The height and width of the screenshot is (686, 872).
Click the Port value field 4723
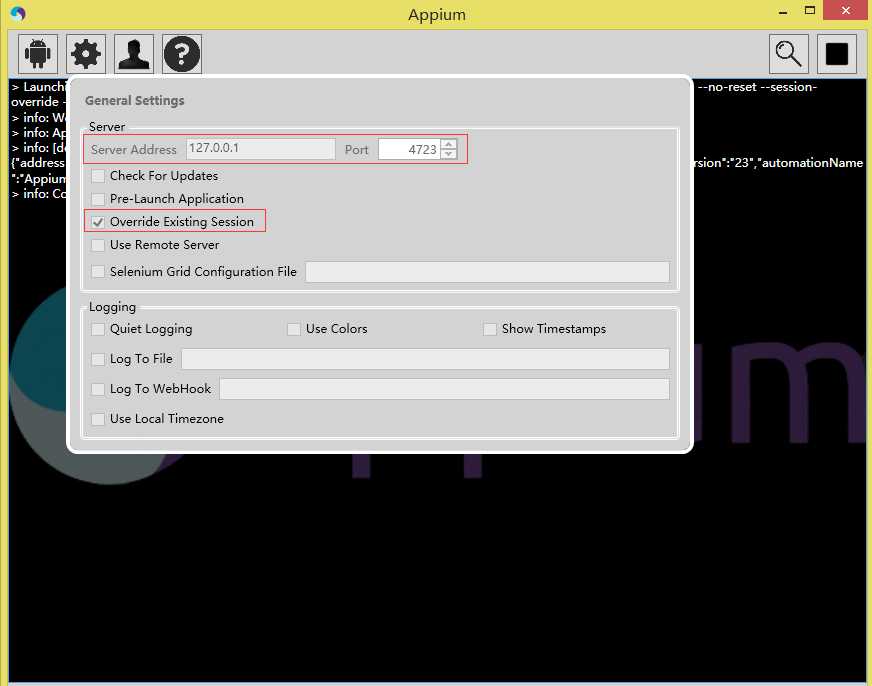[409, 150]
